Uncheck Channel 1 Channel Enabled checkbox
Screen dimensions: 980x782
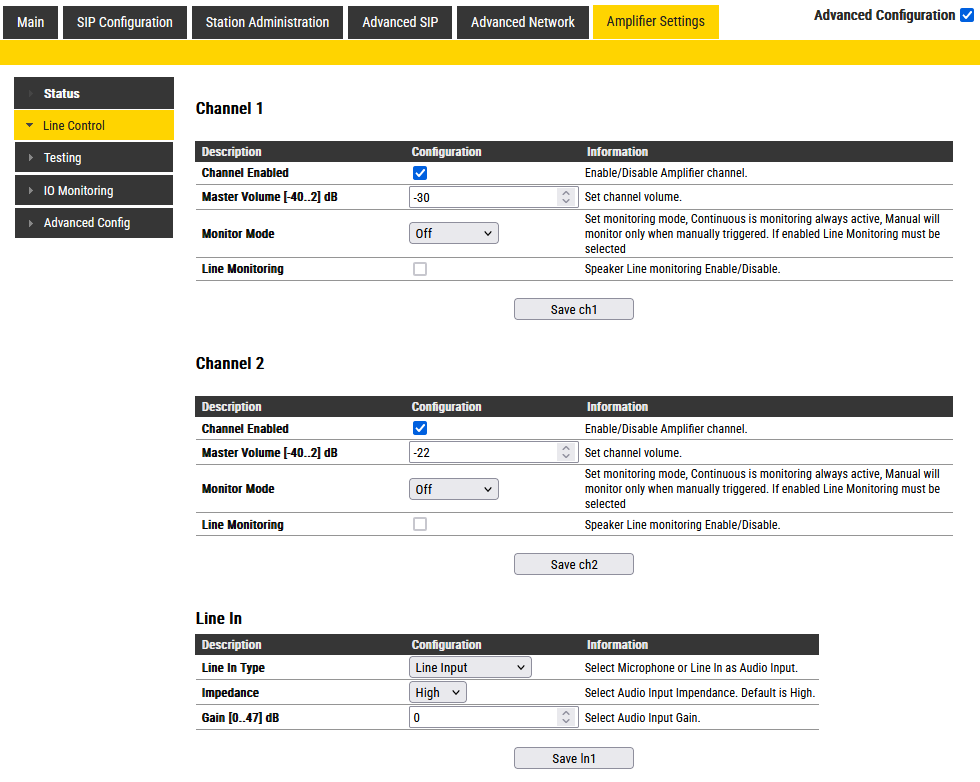[x=420, y=173]
